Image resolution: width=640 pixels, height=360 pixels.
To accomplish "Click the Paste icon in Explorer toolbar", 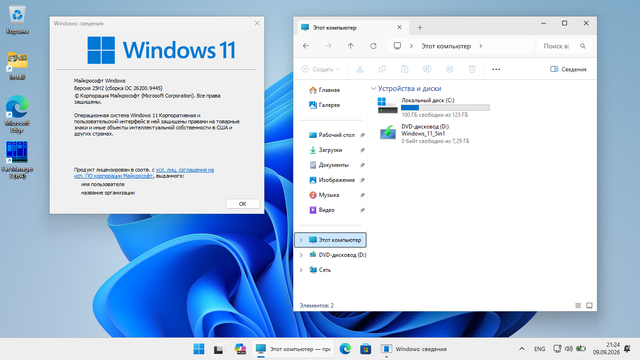I will point(404,69).
